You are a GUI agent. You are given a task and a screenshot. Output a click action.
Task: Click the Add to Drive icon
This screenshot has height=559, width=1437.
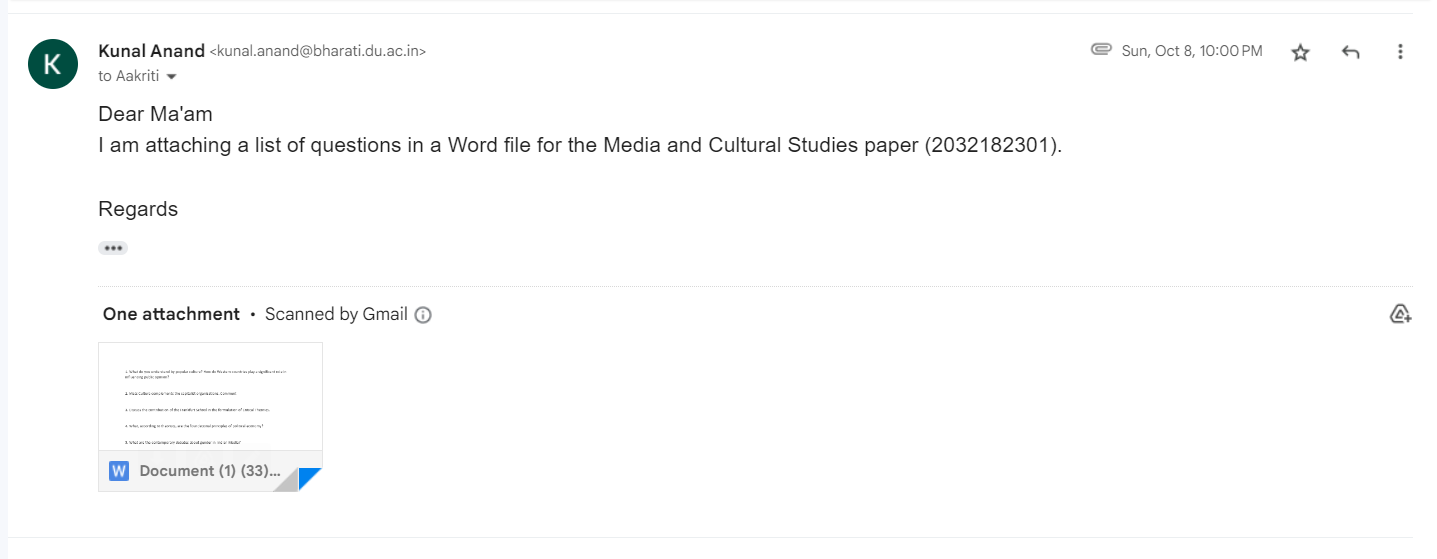click(x=1400, y=314)
